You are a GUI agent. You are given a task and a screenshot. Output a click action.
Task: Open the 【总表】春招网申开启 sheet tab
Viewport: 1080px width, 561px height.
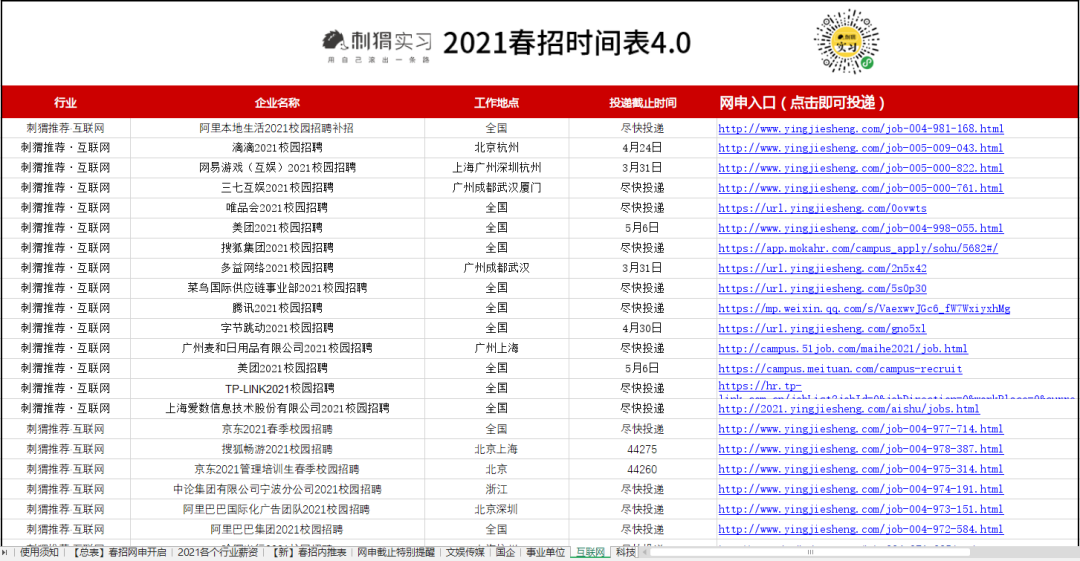pyautogui.click(x=118, y=553)
